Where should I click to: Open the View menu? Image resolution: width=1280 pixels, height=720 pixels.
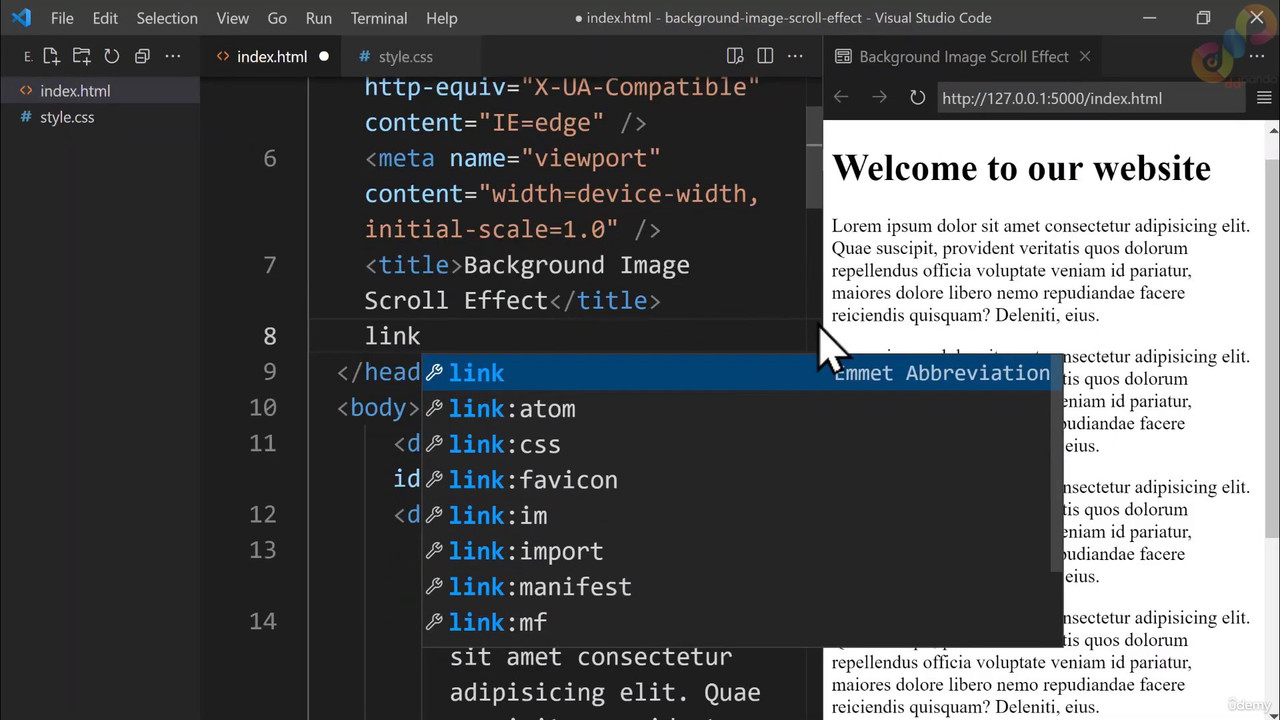tap(233, 18)
